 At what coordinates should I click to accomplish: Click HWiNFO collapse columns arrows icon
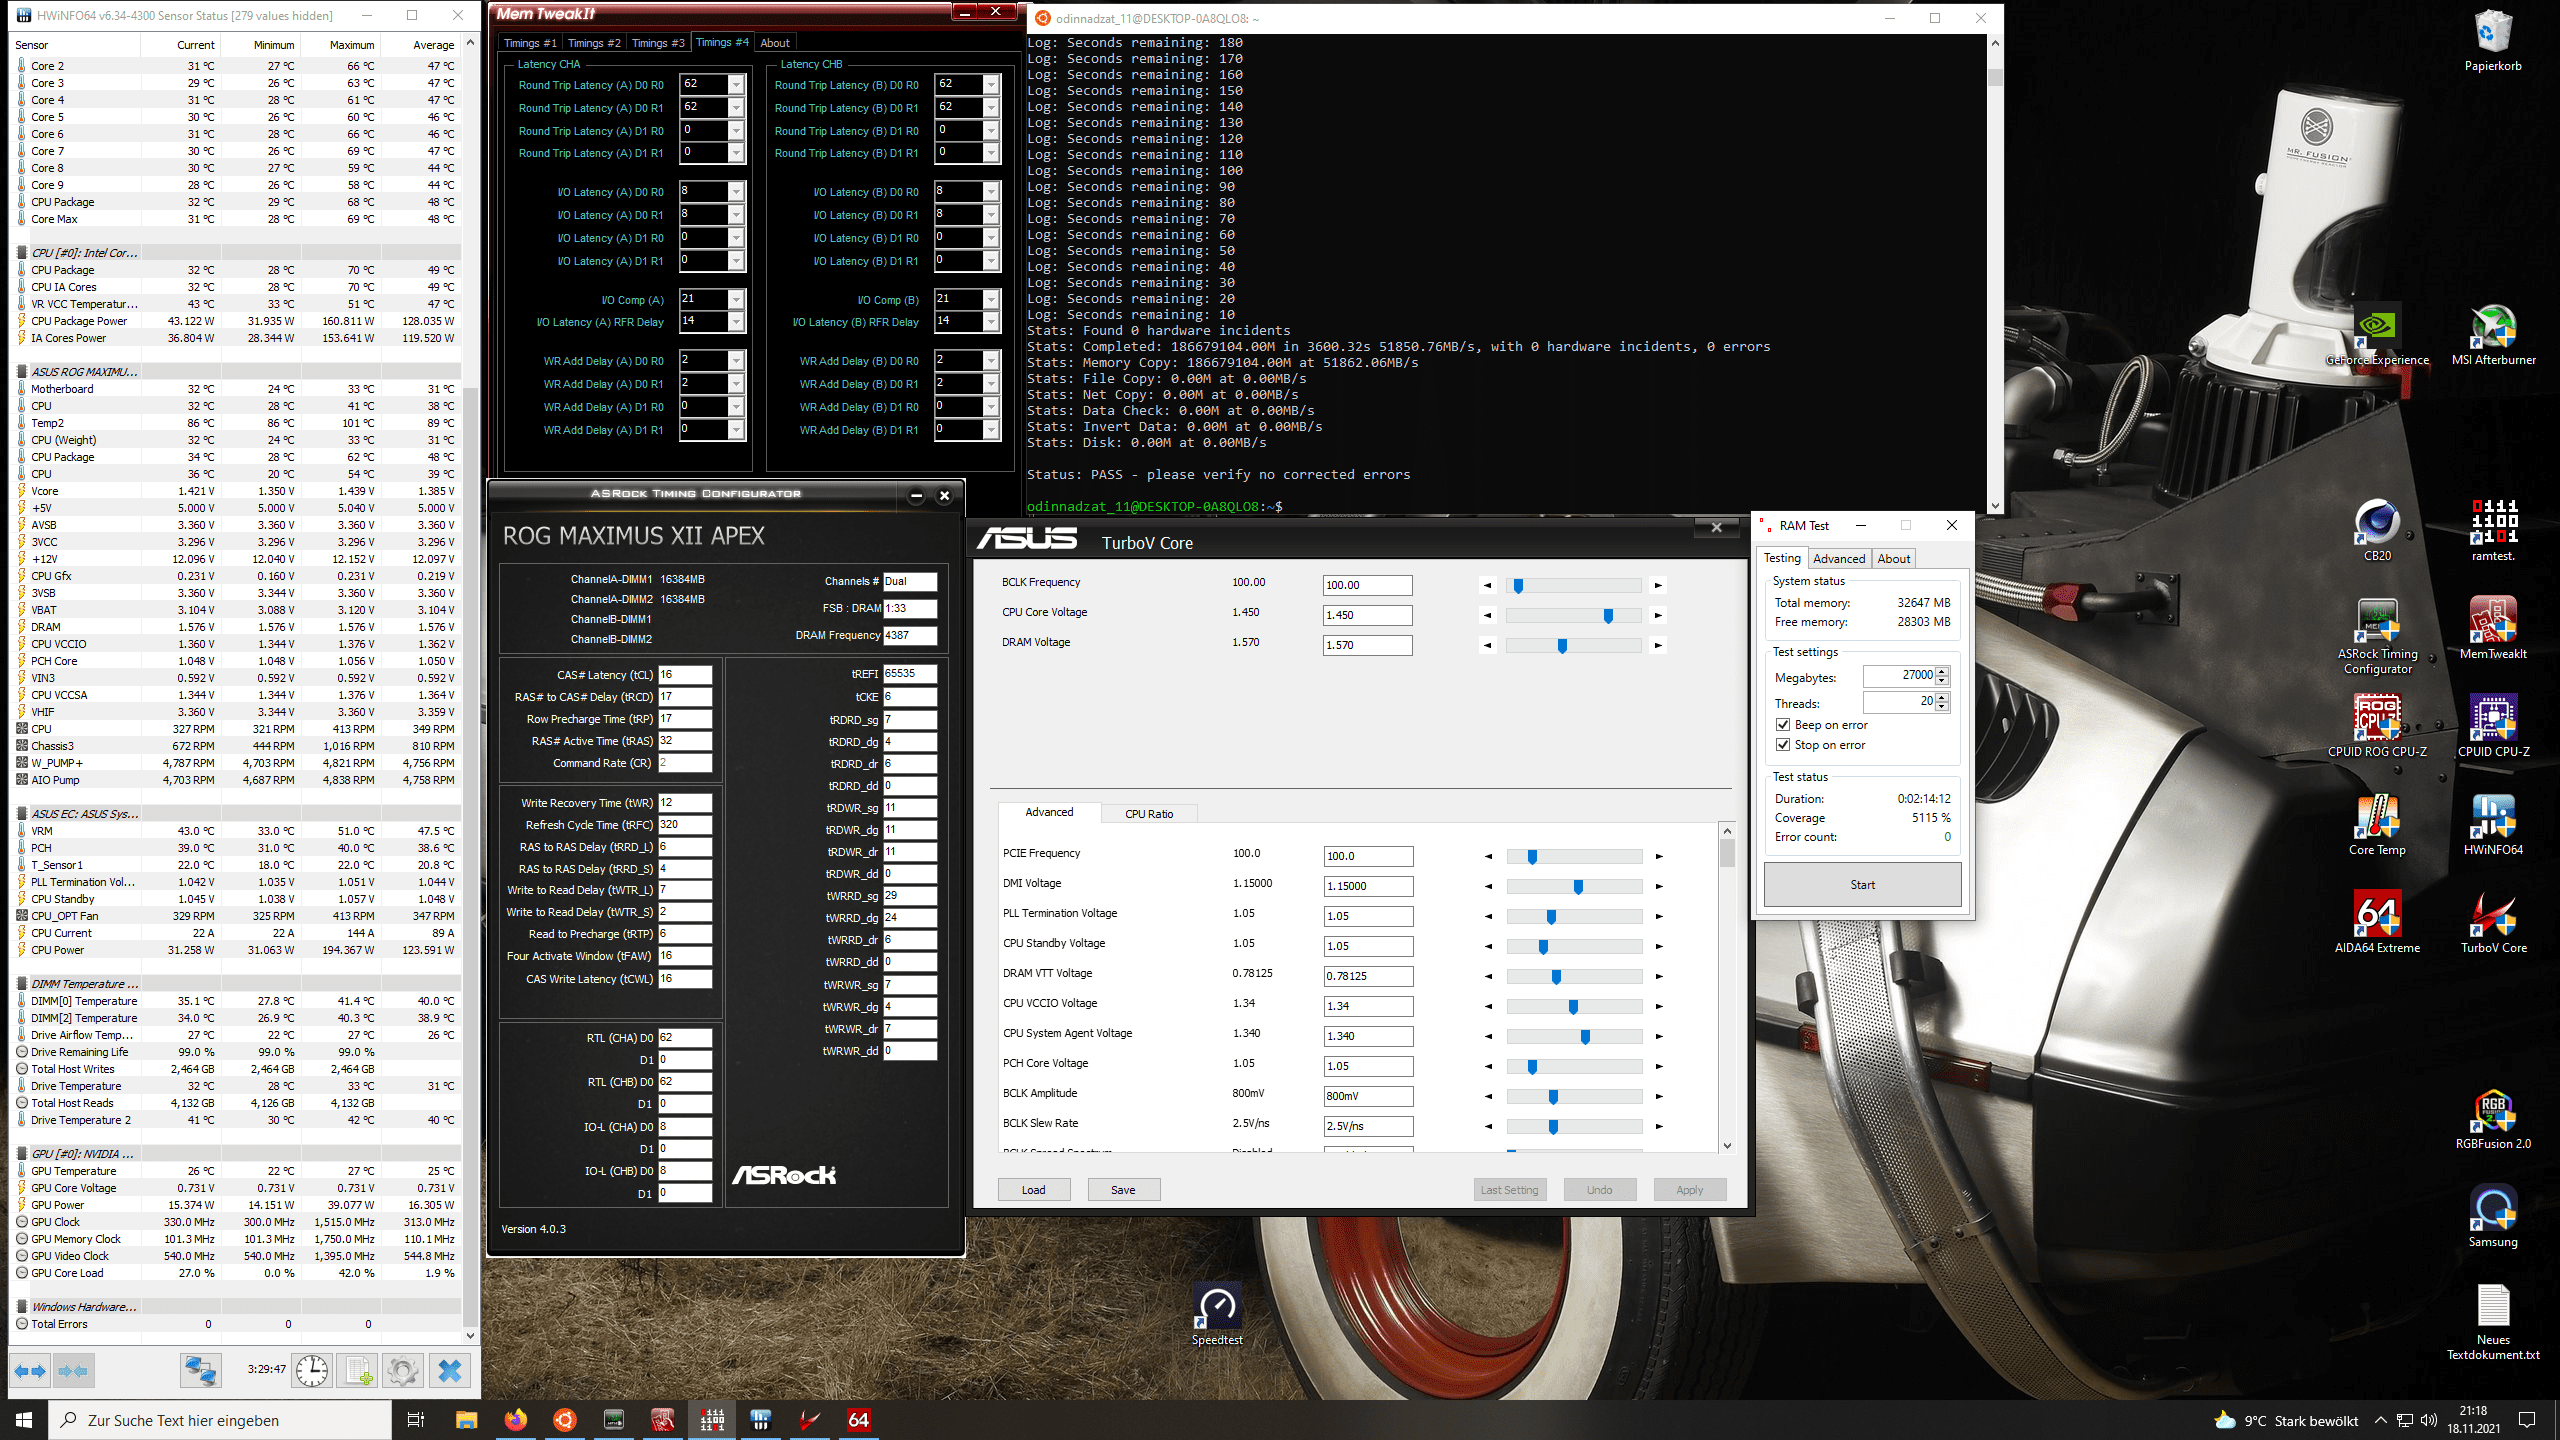click(x=73, y=1370)
